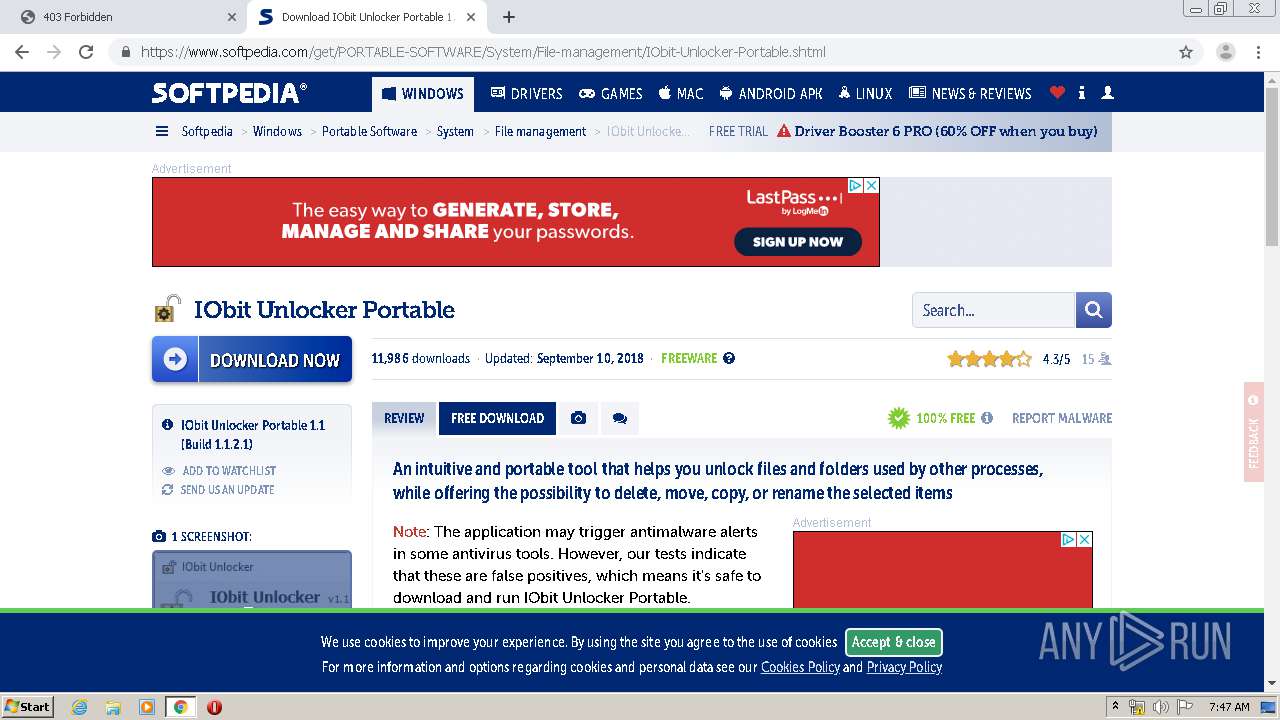
Task: Open Chrome three-dot menu
Action: click(x=1256, y=52)
